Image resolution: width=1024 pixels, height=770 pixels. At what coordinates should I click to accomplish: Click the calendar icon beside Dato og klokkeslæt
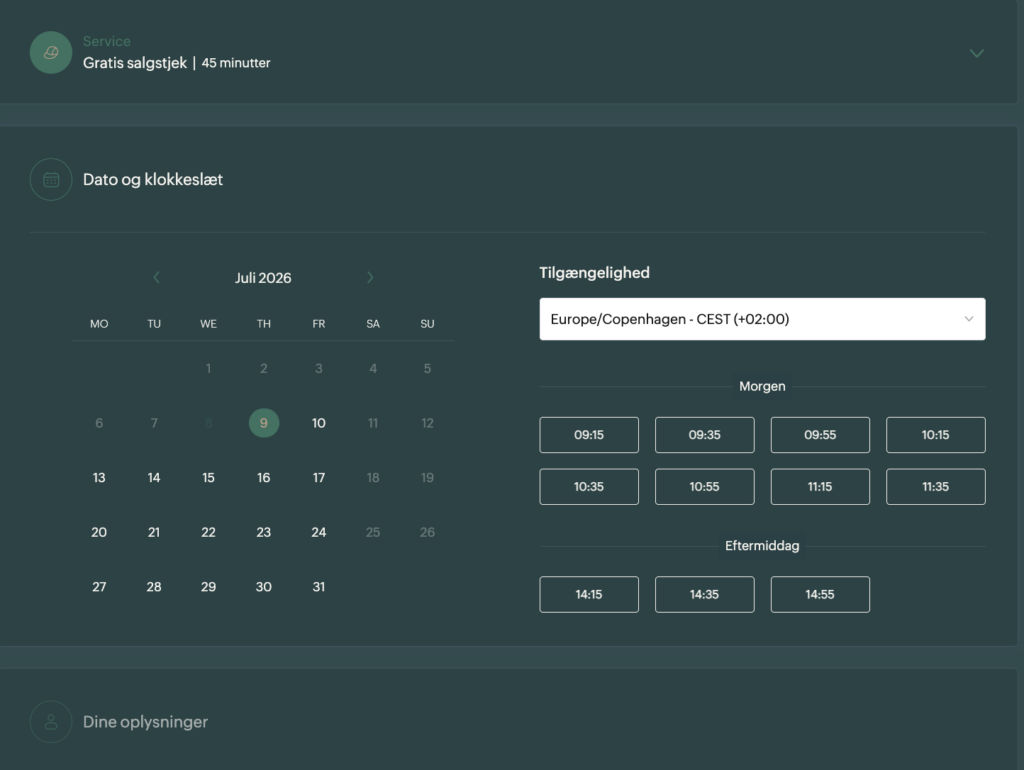point(51,180)
